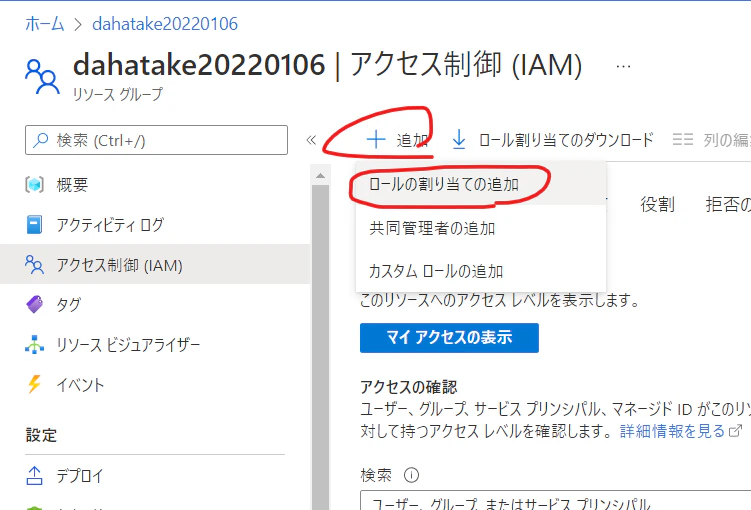Select カスタム ロールの追加 menu item
The image size is (751, 510).
coord(481,271)
